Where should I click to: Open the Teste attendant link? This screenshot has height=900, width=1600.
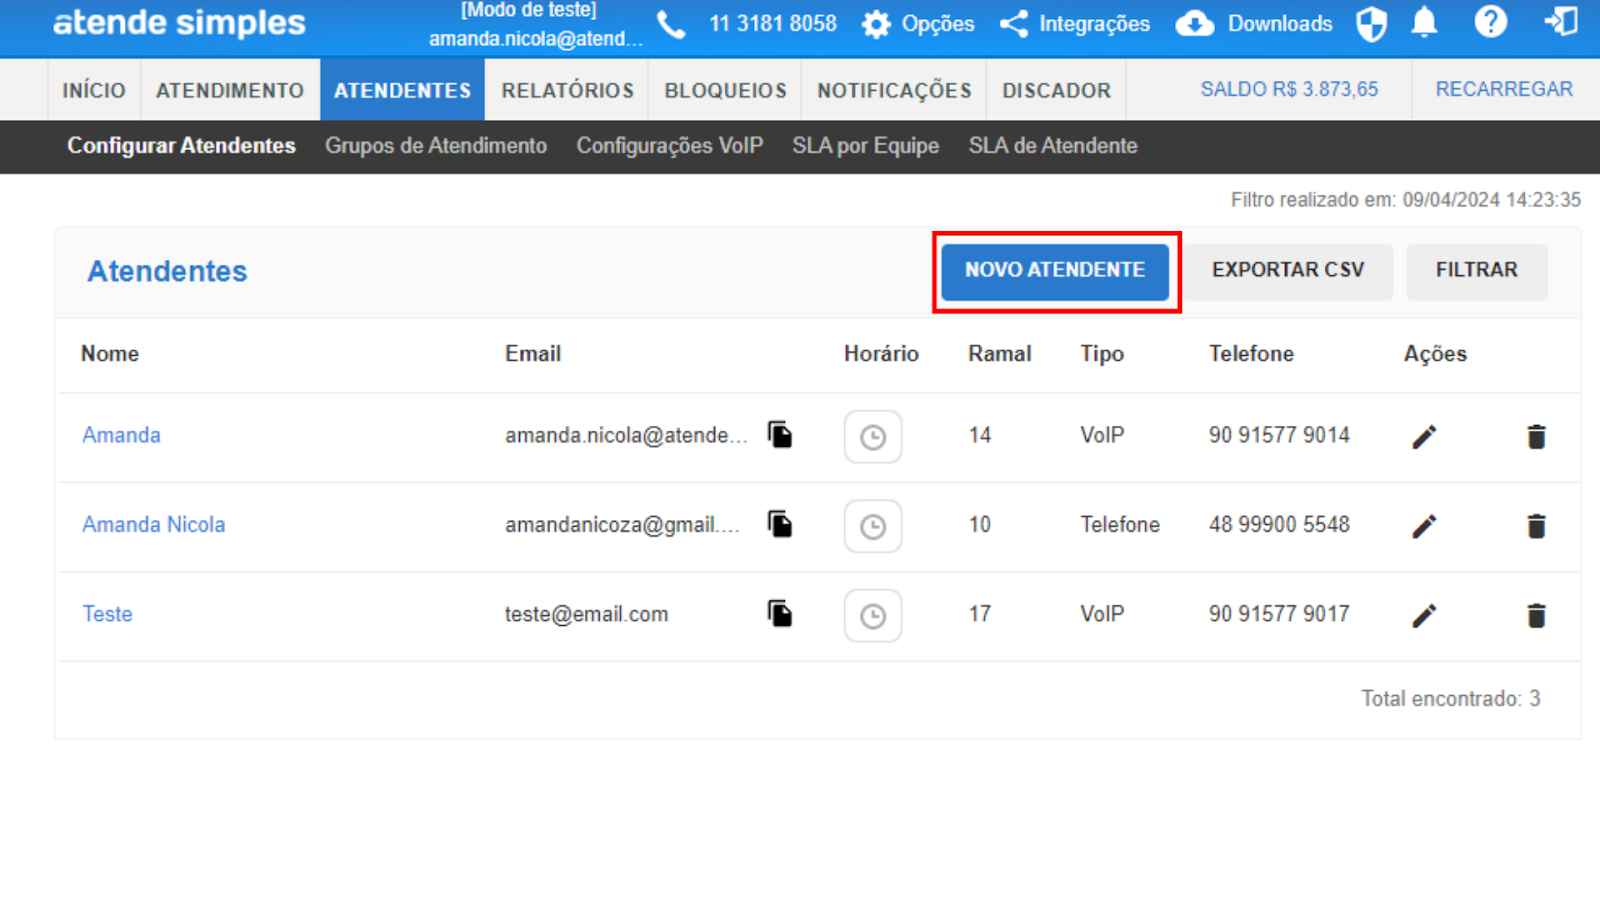(107, 613)
